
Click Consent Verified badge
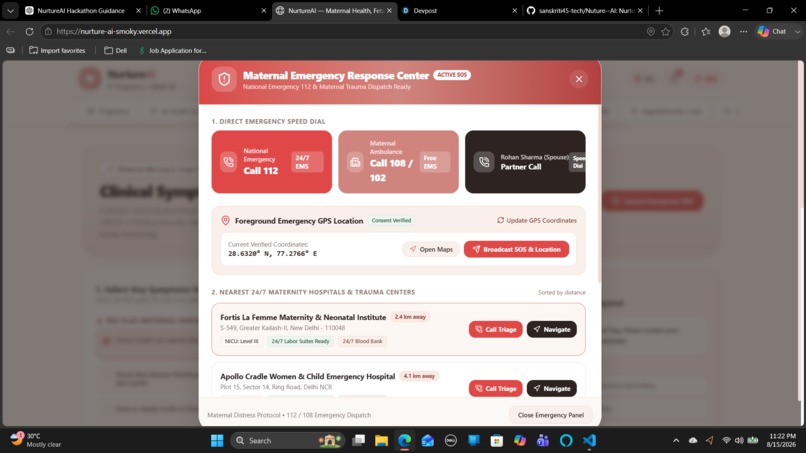391,221
